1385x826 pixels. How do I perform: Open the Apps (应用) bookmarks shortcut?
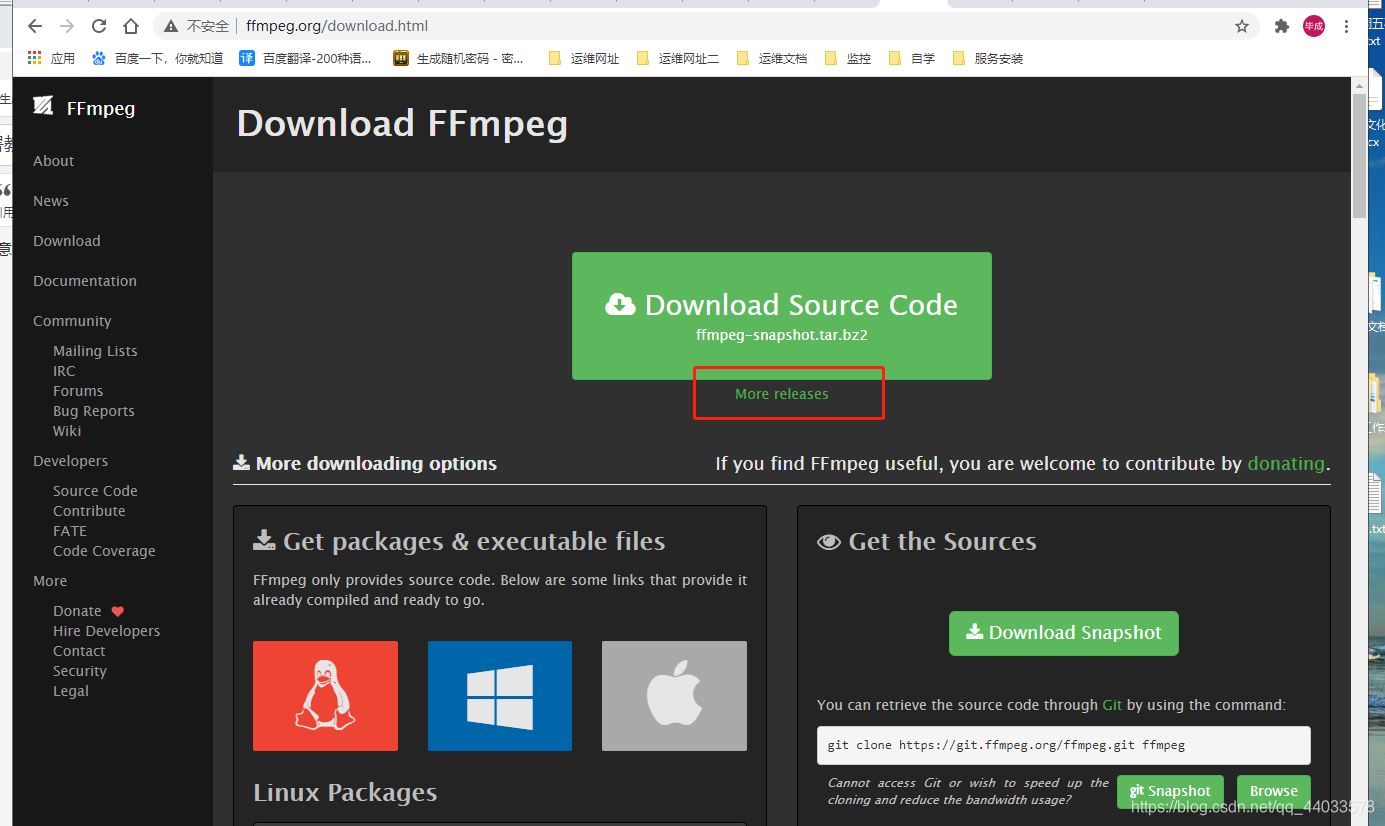pyautogui.click(x=51, y=58)
